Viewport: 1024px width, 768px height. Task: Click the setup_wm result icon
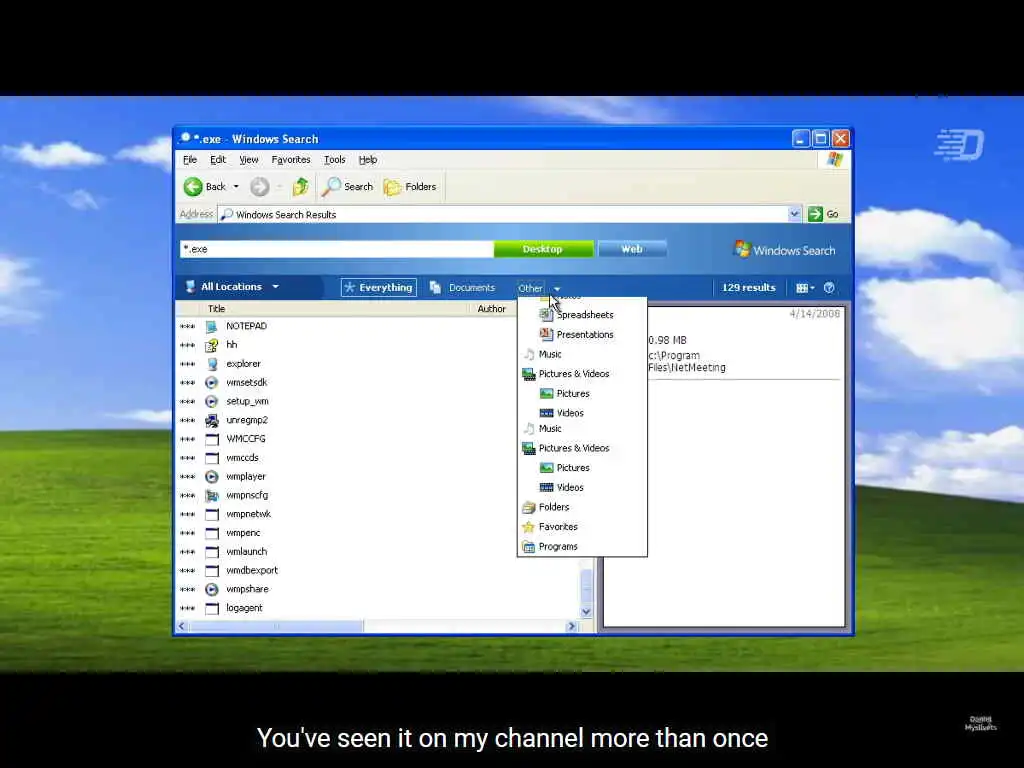[x=212, y=401]
